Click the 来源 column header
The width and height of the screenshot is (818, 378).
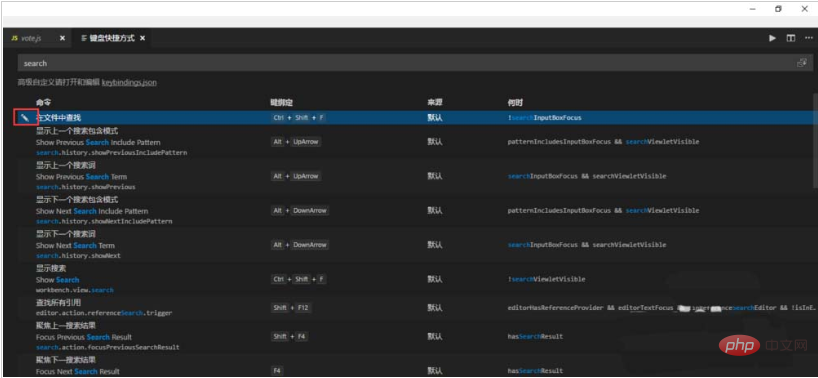(435, 103)
